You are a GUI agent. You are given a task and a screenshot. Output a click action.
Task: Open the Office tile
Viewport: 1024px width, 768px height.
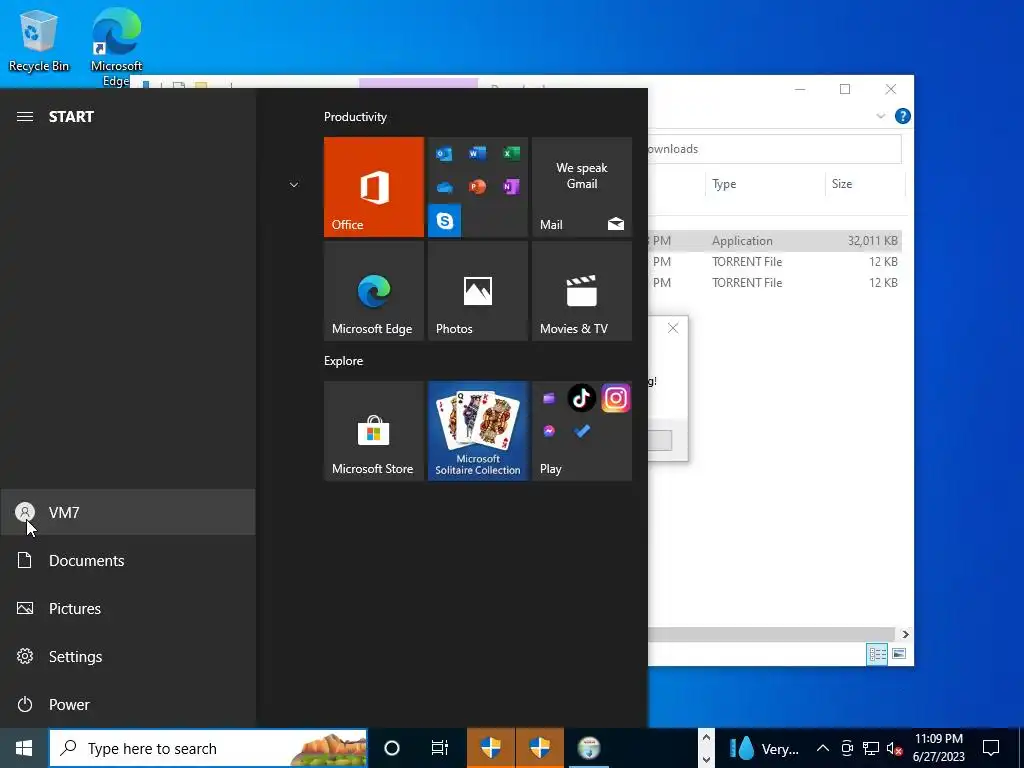374,187
